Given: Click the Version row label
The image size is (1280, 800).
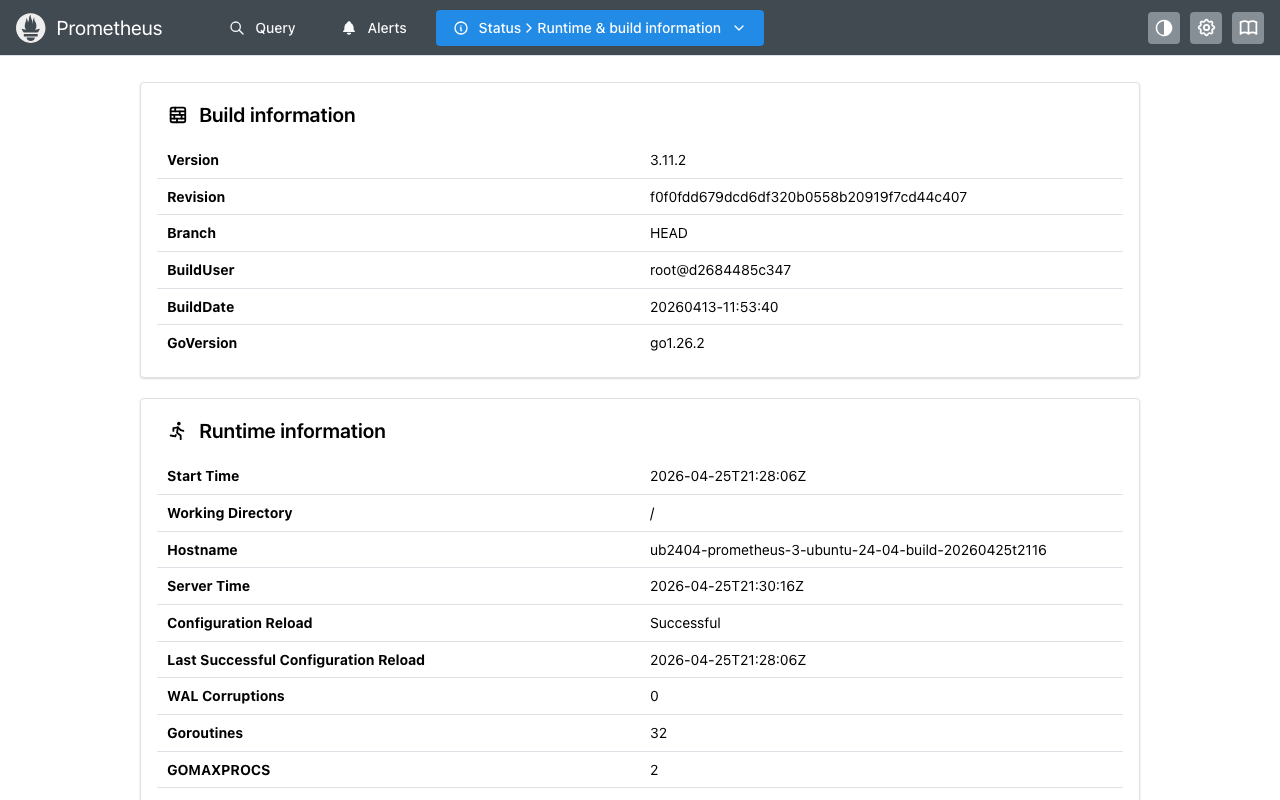Looking at the screenshot, I should point(193,160).
